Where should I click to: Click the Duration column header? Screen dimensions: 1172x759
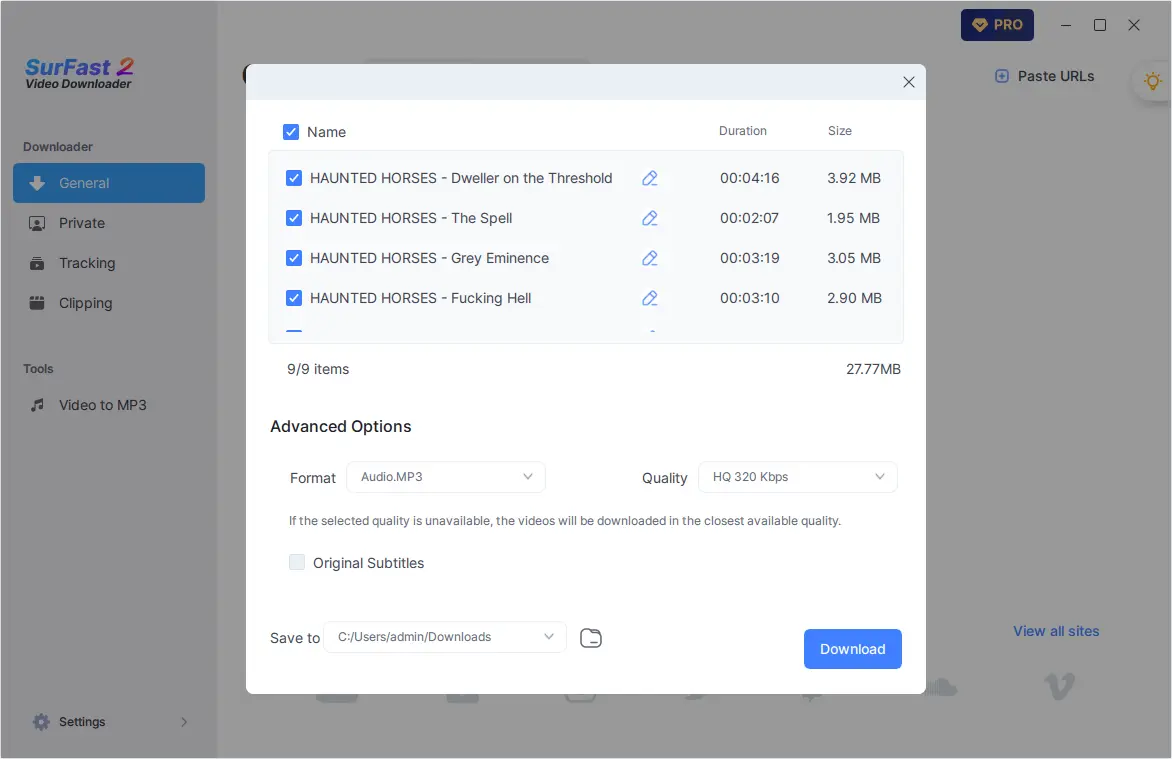742,131
